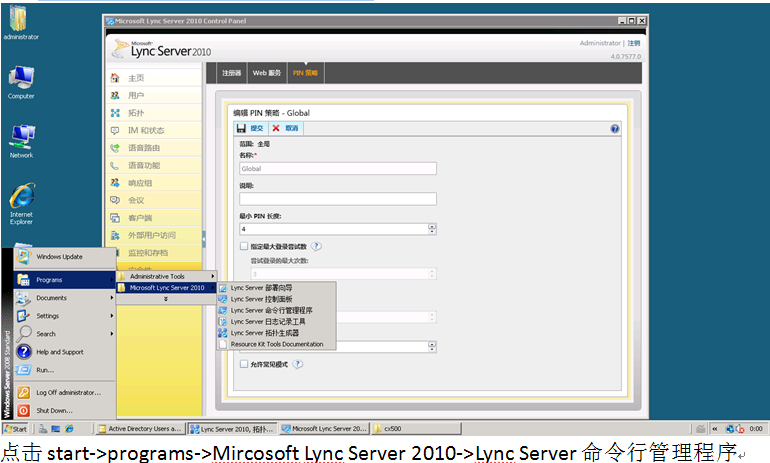Open the Computer desktop icon
This screenshot has width=770, height=463.
click(x=21, y=79)
